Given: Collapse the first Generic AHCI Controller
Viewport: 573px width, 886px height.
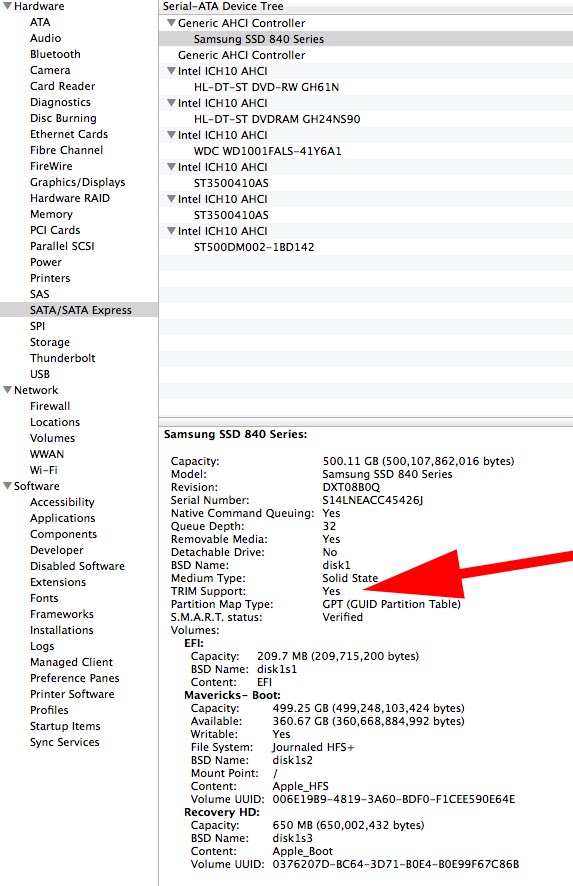Looking at the screenshot, I should click(171, 23).
